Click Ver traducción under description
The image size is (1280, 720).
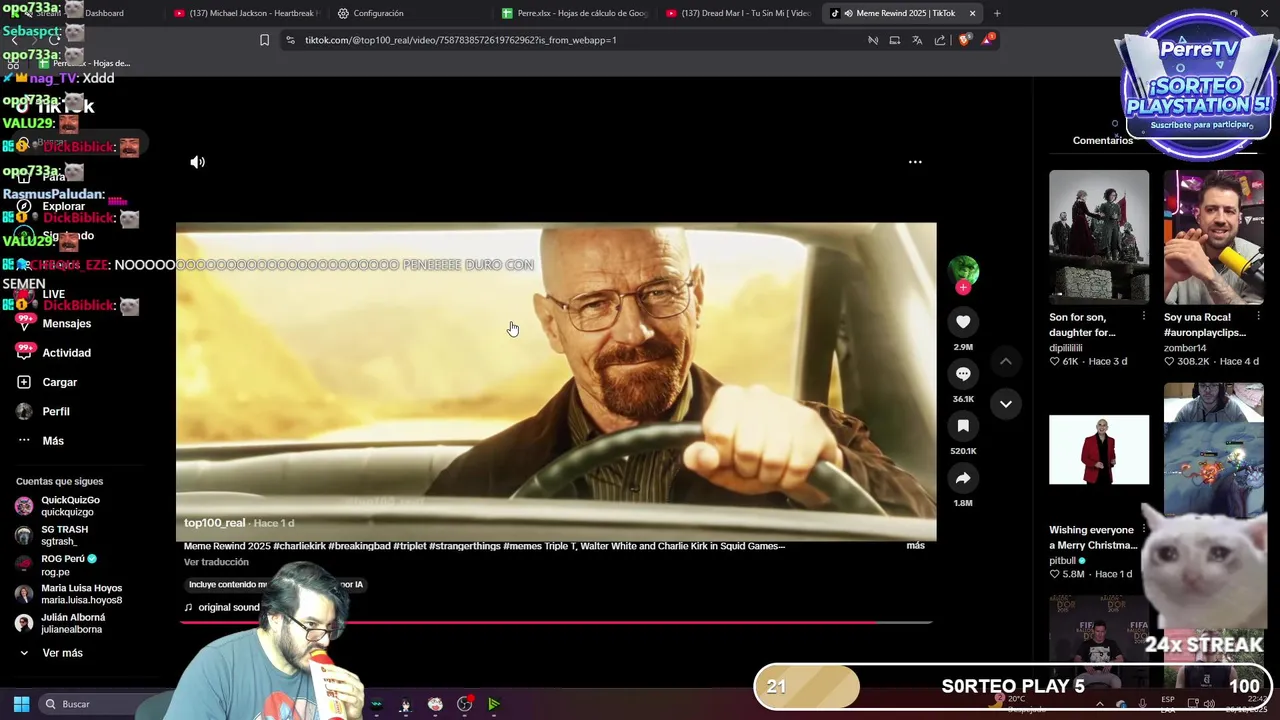[x=216, y=562]
